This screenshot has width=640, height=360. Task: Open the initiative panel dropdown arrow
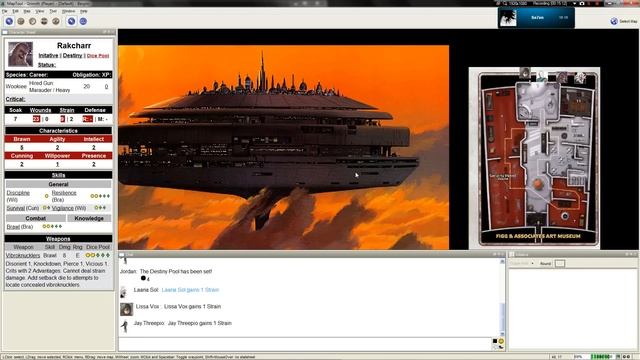[532, 264]
